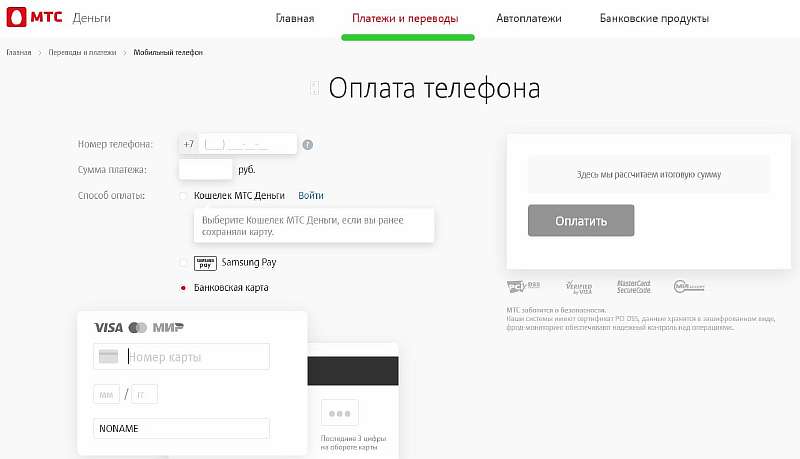This screenshot has width=800, height=459.
Task: Click the CVV three-digit code field
Action: click(x=340, y=413)
